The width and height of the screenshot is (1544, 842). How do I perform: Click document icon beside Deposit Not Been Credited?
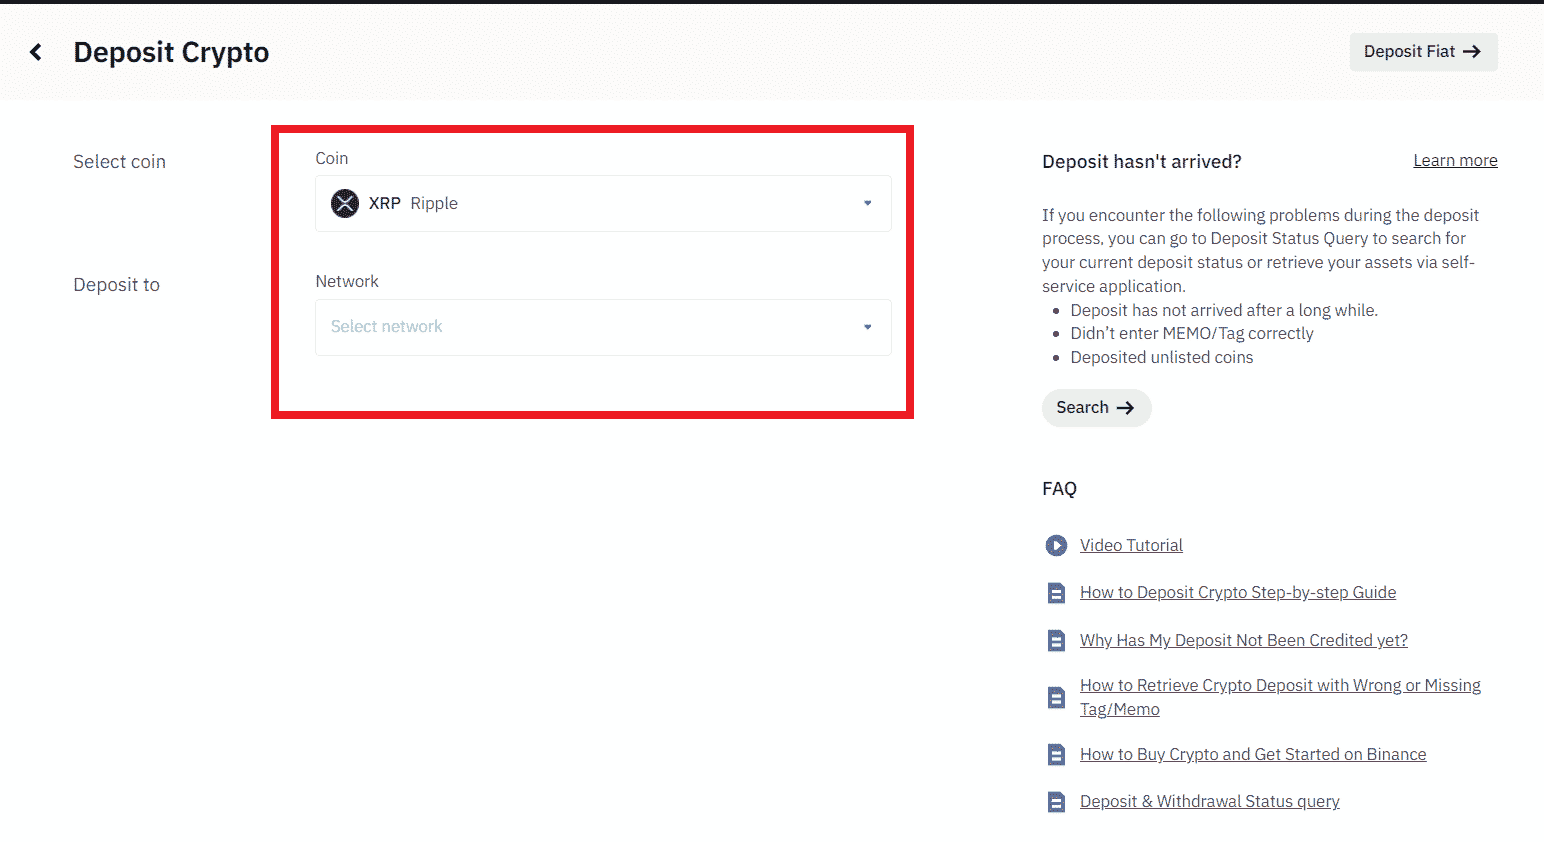[1056, 640]
